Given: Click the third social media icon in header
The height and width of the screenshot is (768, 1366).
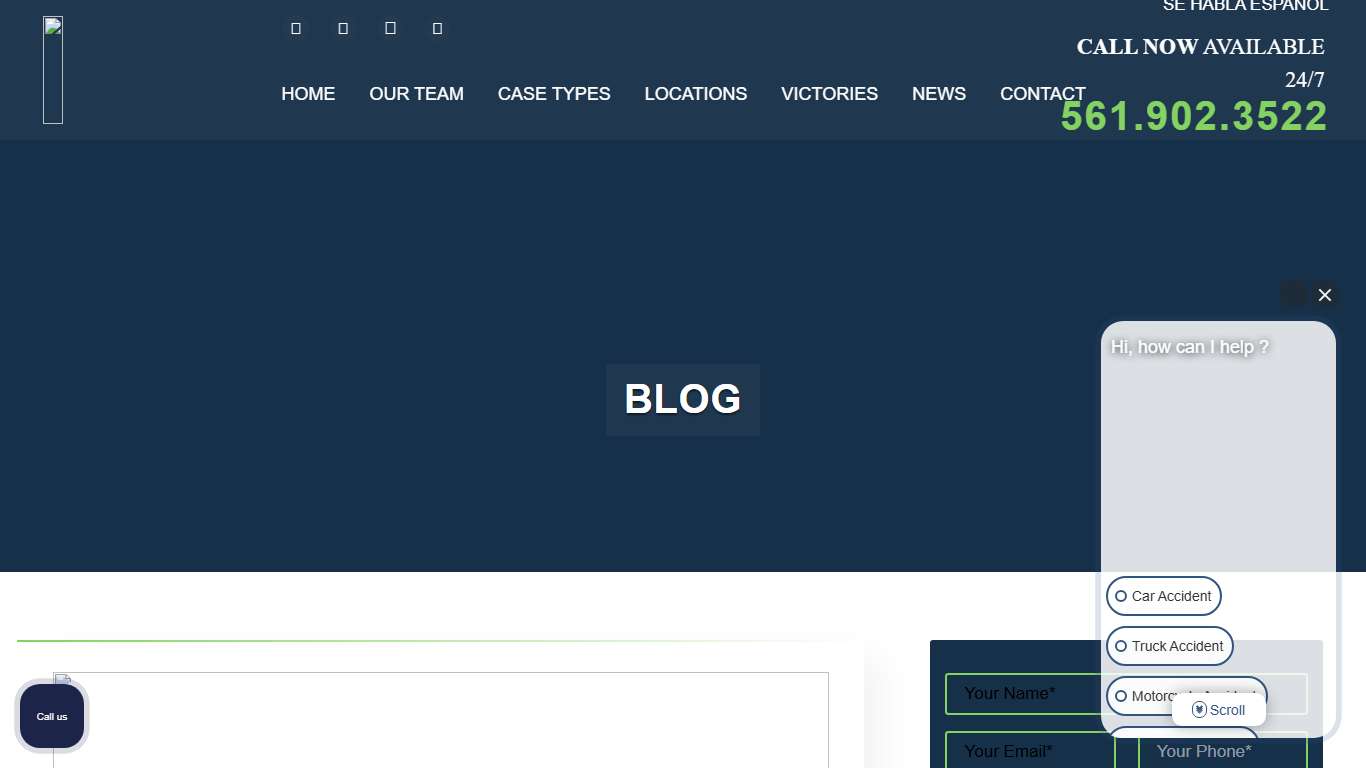Looking at the screenshot, I should point(390,28).
